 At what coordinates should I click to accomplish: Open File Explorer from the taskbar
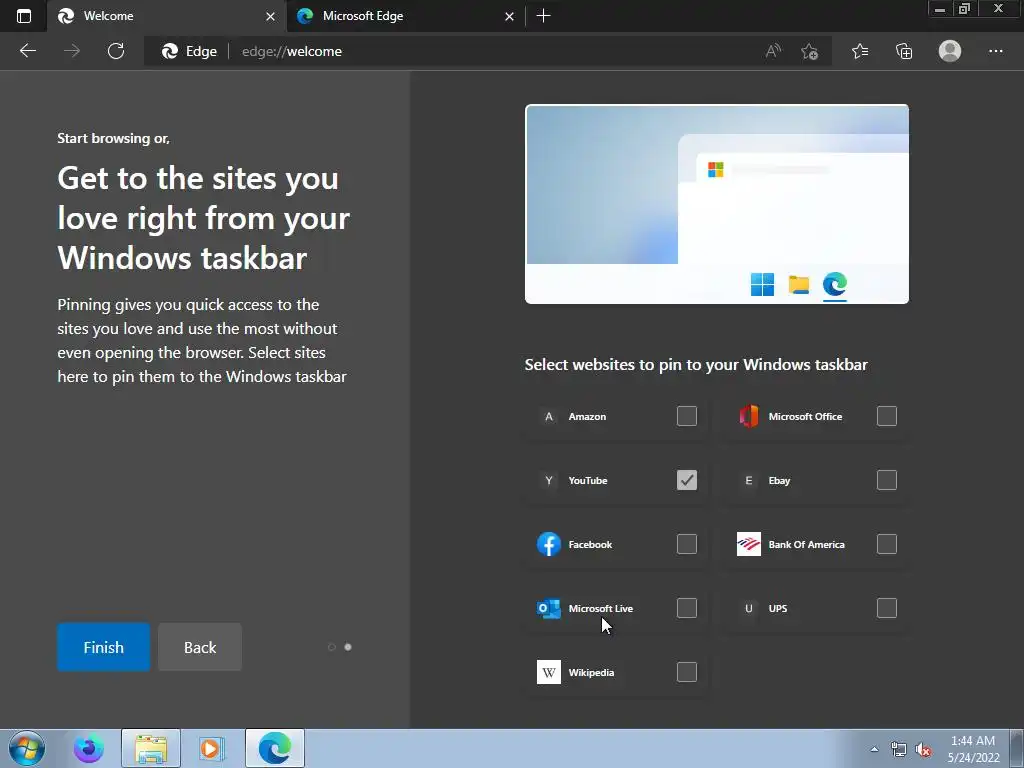[151, 748]
